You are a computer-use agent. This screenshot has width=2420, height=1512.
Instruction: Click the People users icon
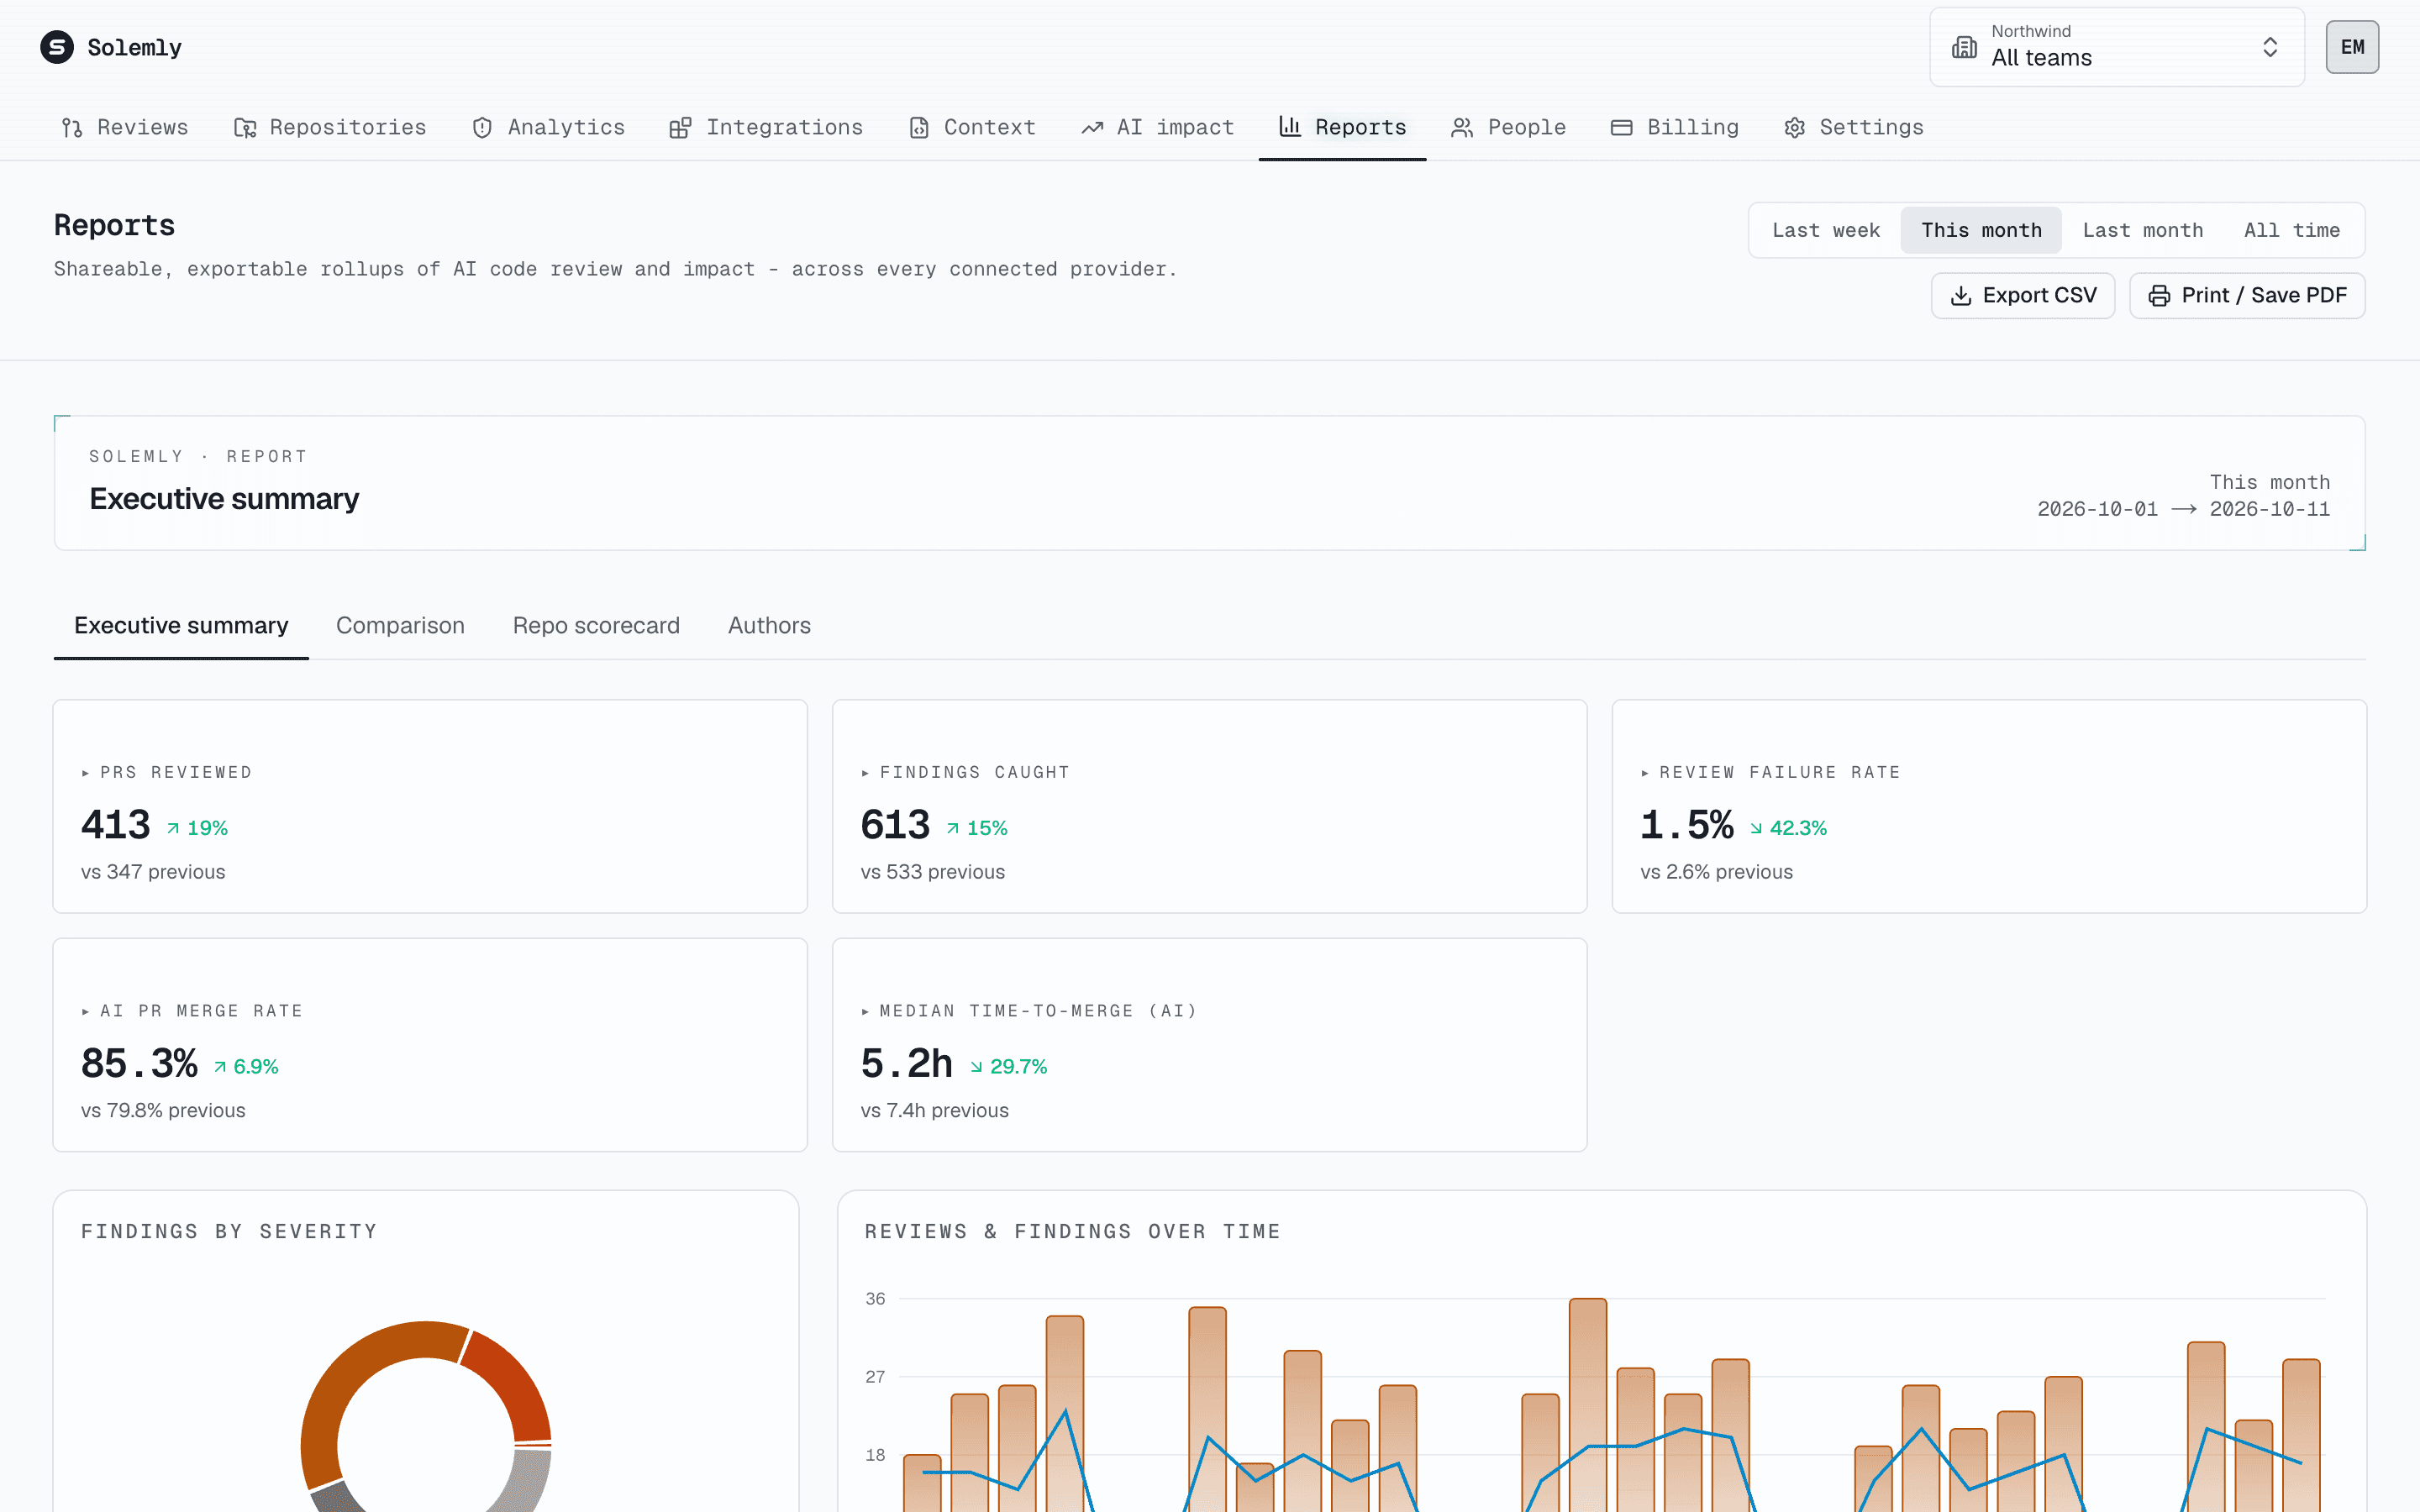point(1462,128)
